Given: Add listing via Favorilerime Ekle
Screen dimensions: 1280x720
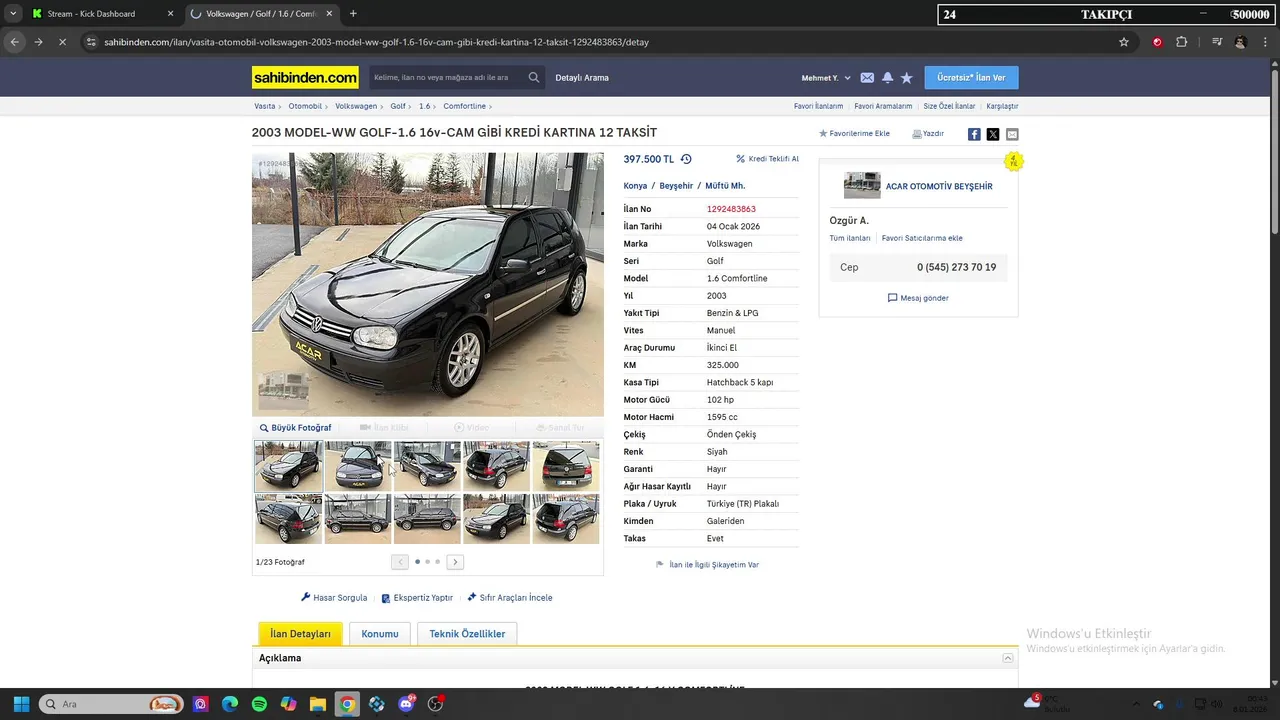Looking at the screenshot, I should (854, 133).
